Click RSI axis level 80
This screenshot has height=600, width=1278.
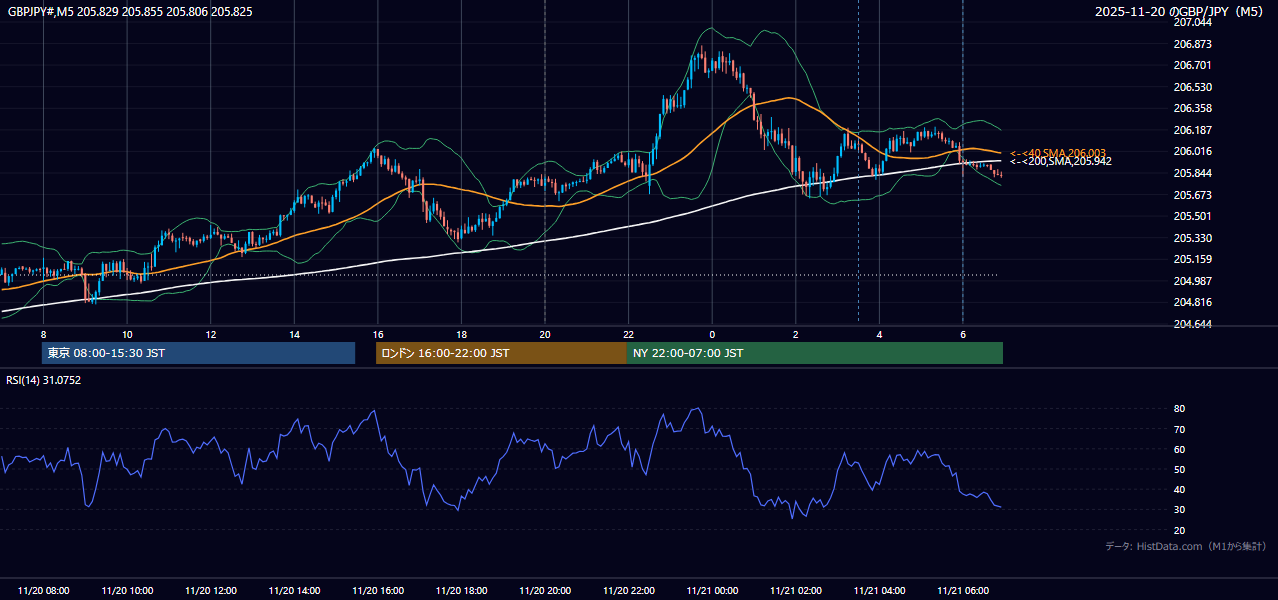point(1180,409)
